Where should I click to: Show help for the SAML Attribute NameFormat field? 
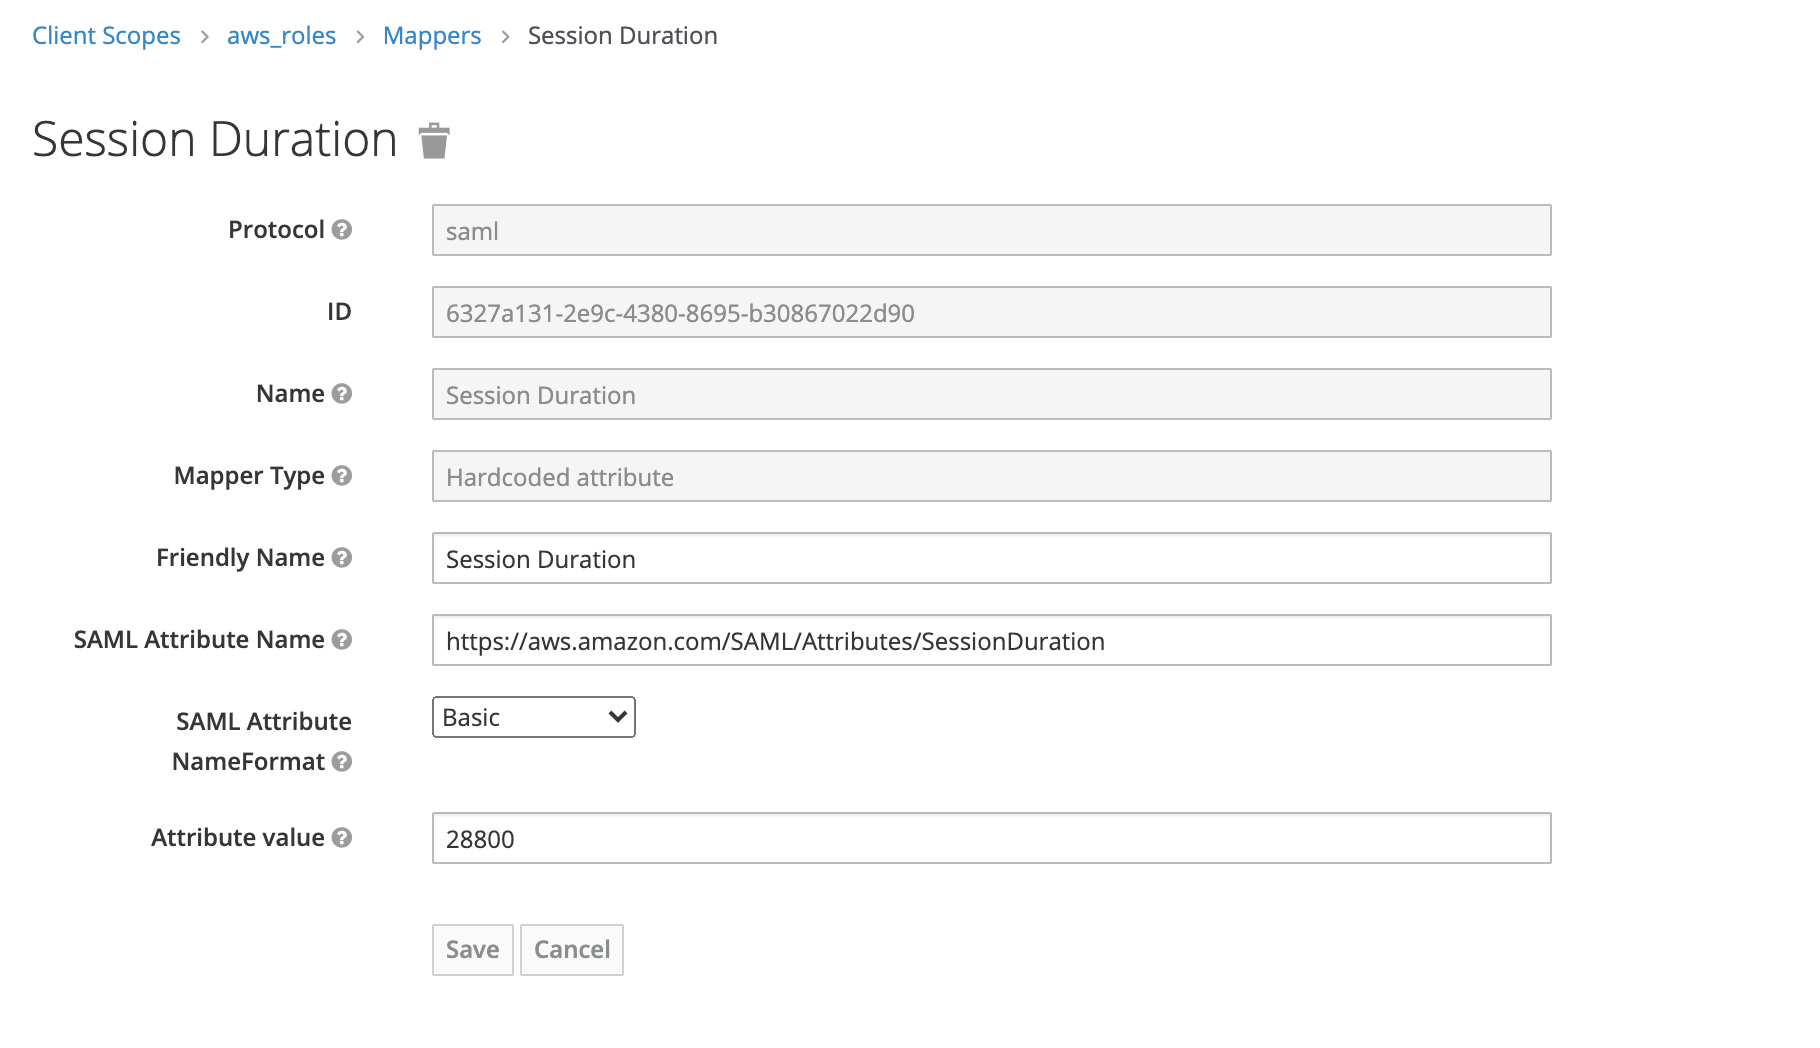pos(342,762)
